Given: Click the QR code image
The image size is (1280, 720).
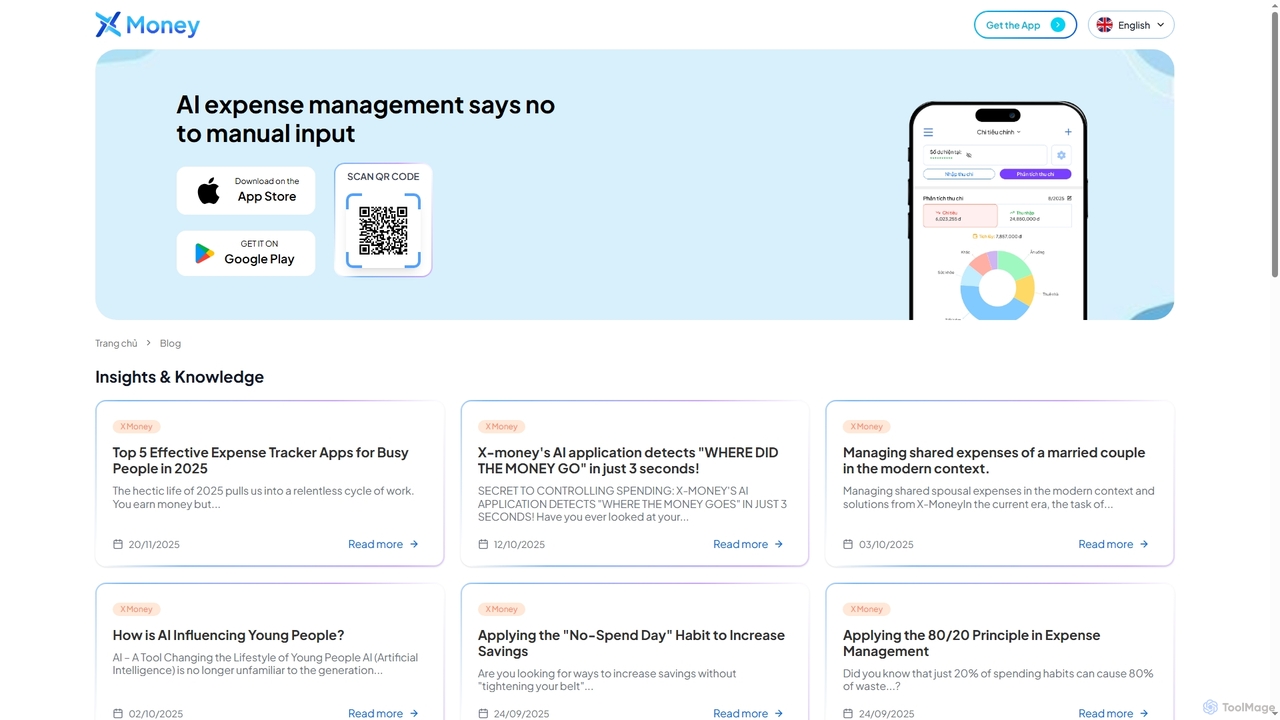Looking at the screenshot, I should tap(383, 231).
